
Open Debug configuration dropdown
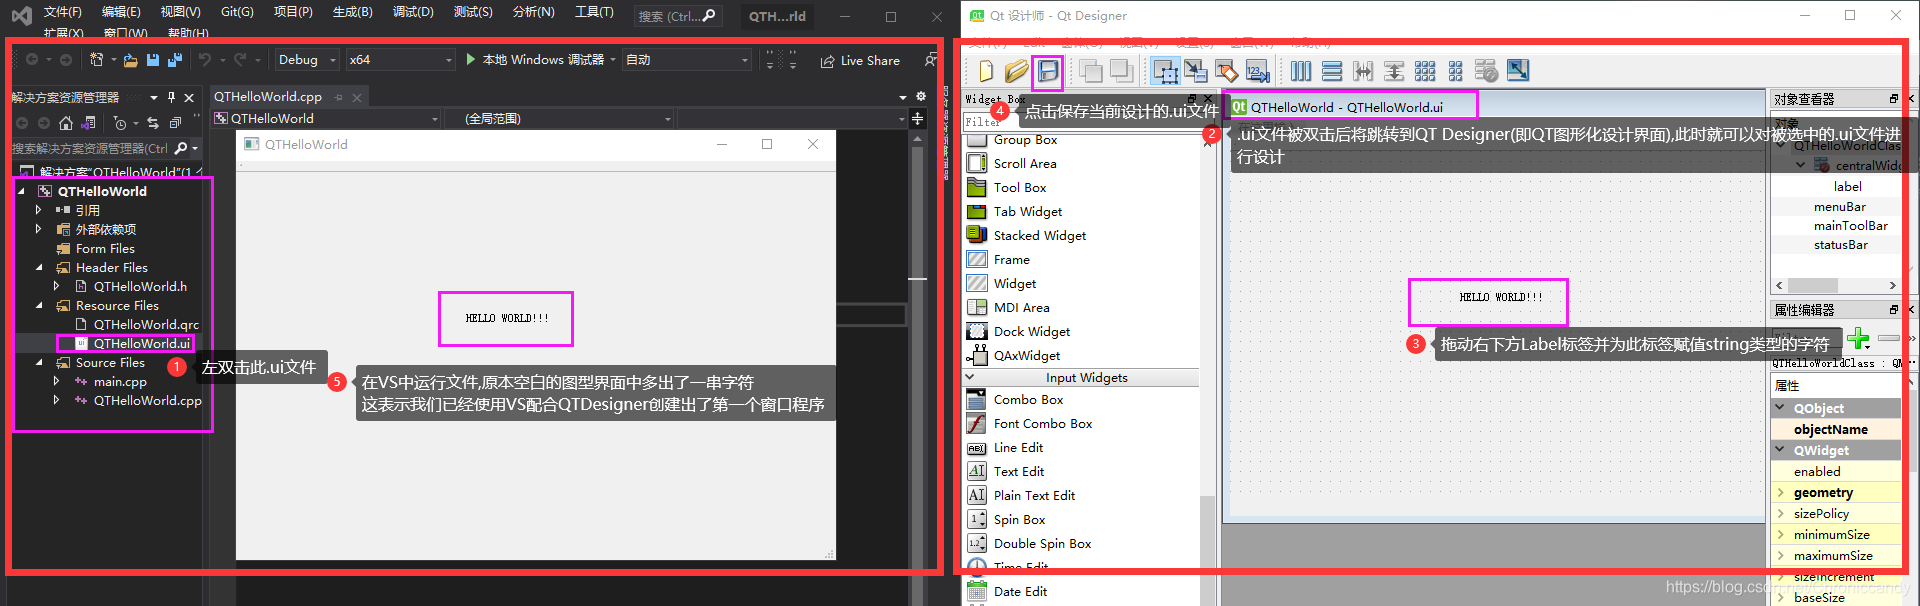point(306,60)
